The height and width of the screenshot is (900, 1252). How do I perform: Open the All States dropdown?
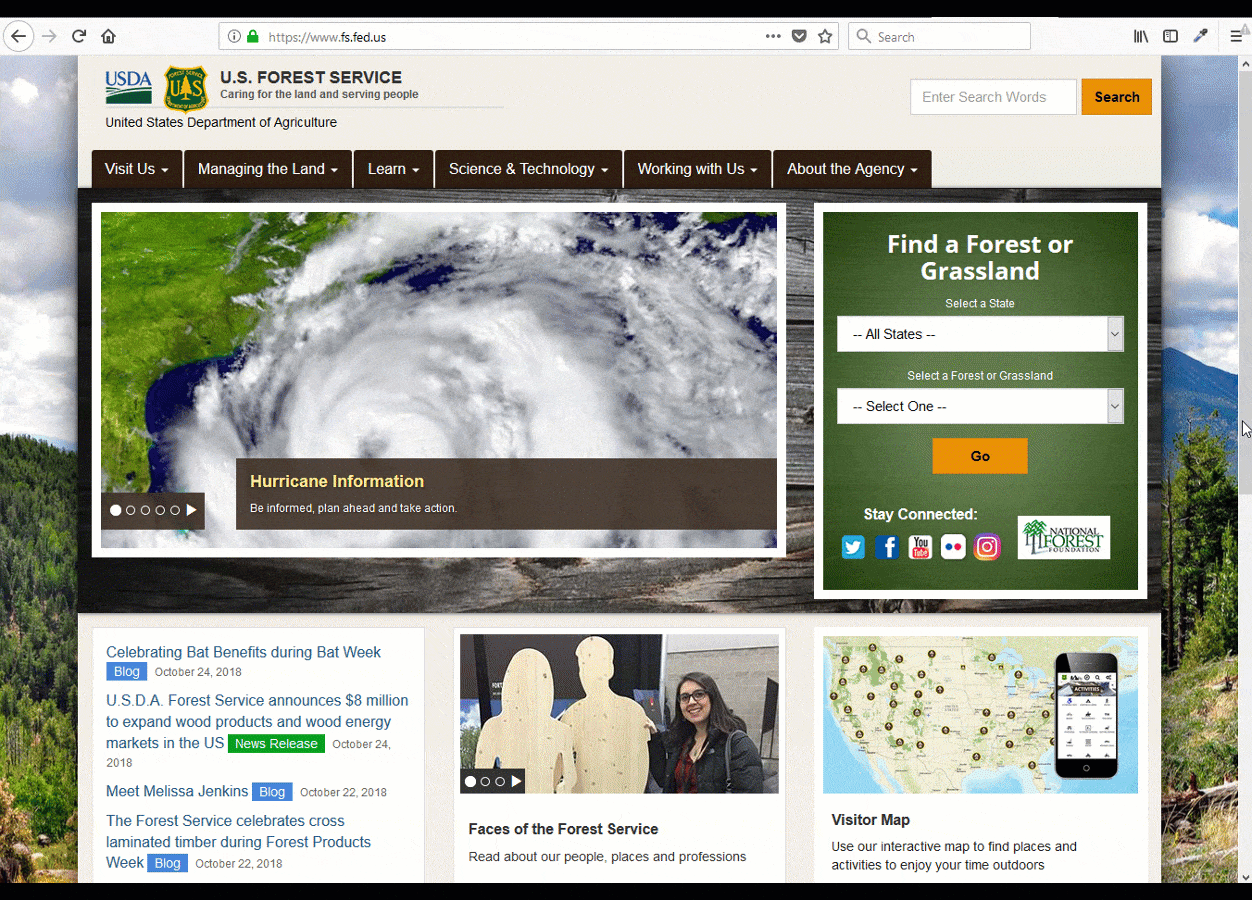click(980, 334)
